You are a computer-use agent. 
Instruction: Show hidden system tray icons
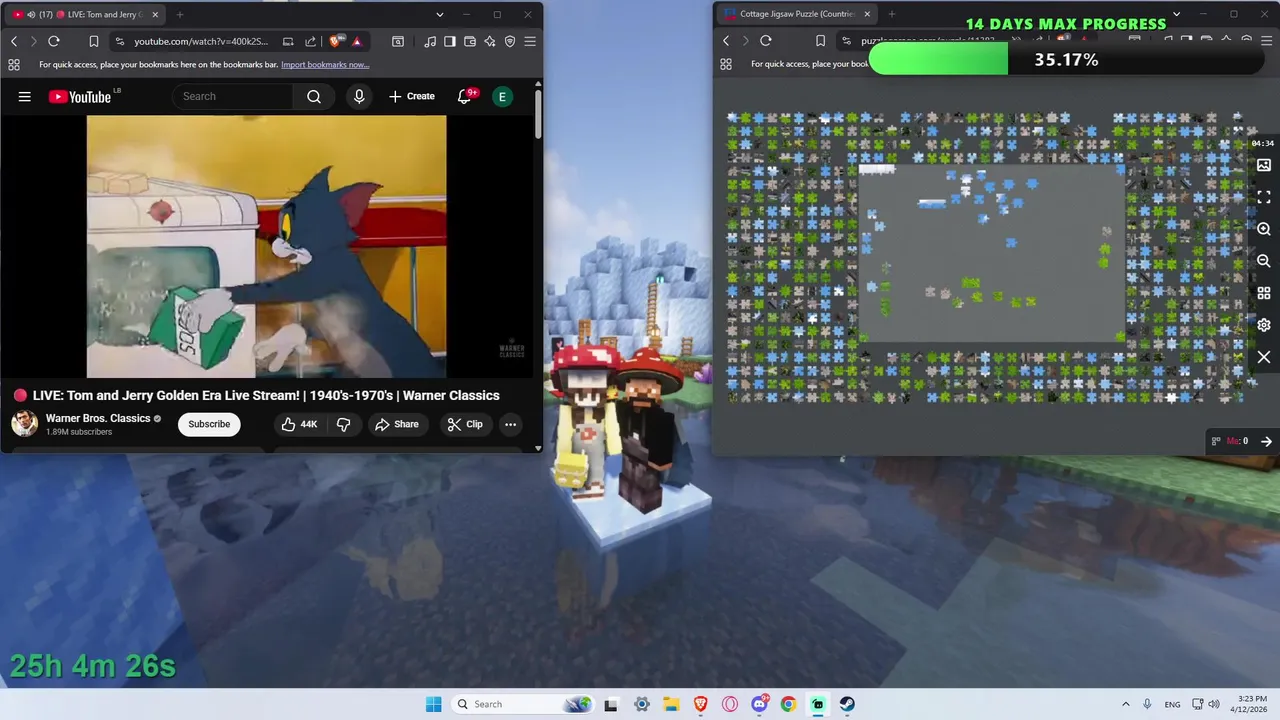[x=1125, y=704]
